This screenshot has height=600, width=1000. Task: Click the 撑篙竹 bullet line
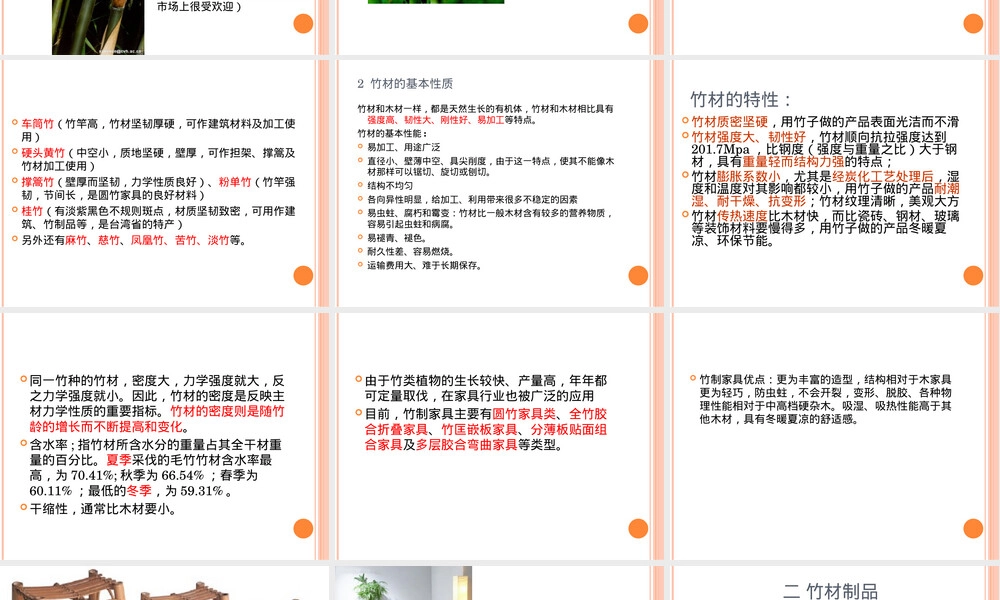[158, 189]
